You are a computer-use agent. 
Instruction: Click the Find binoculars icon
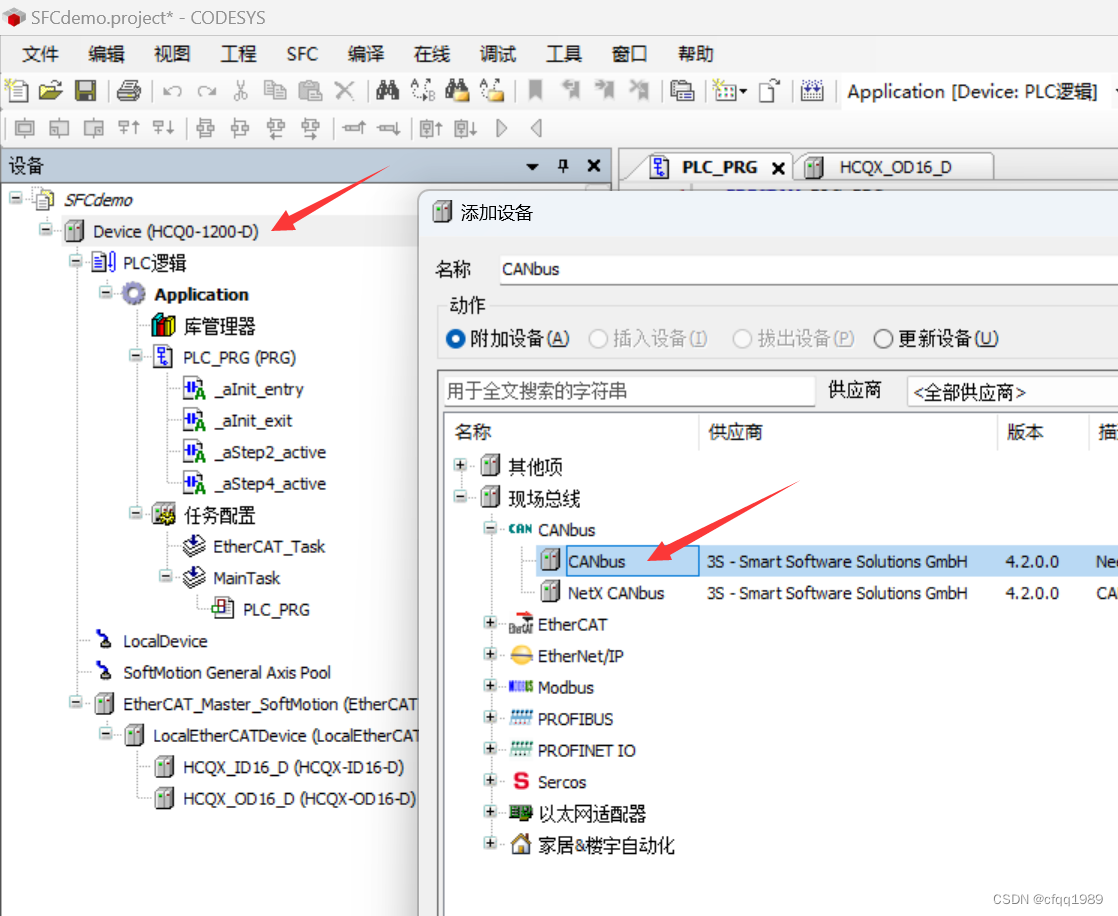(387, 91)
